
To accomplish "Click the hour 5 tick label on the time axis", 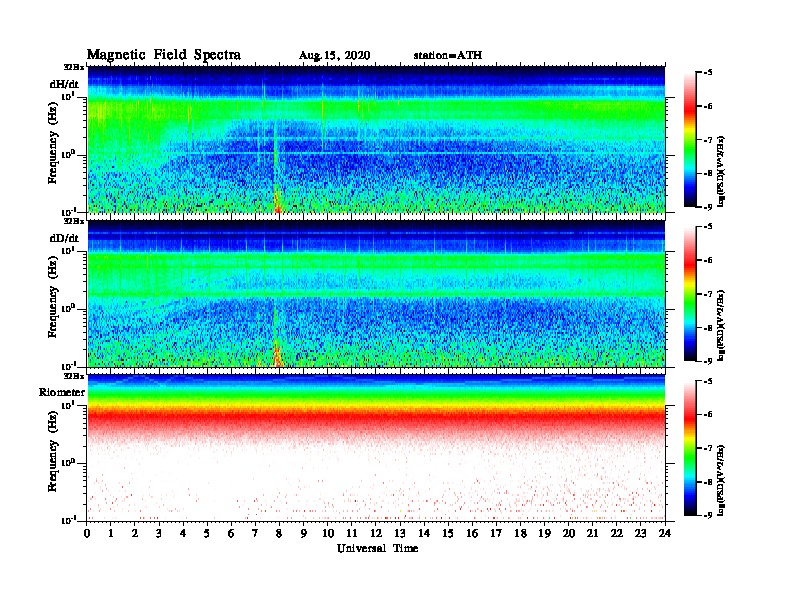I will click(208, 533).
